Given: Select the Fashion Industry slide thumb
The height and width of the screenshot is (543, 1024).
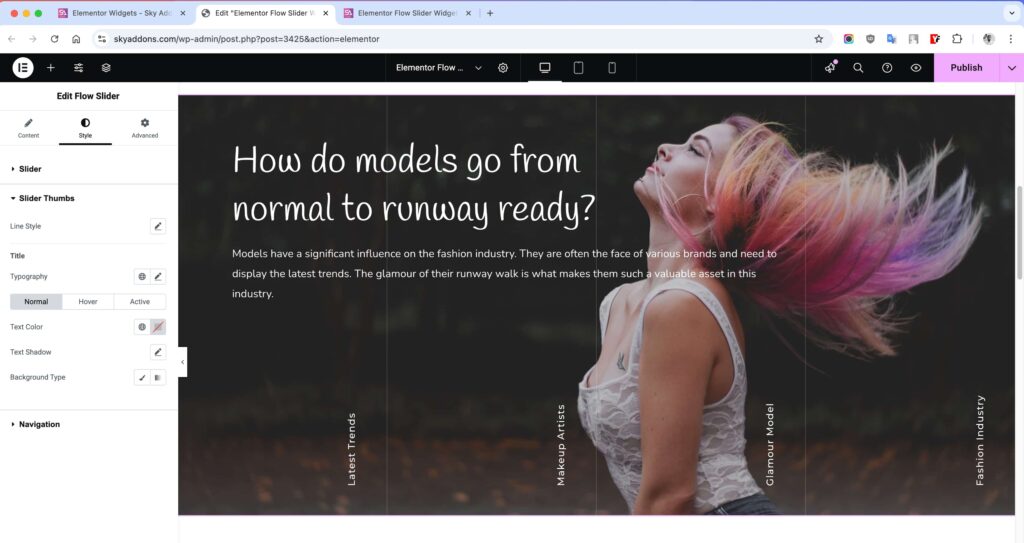Looking at the screenshot, I should pos(980,440).
